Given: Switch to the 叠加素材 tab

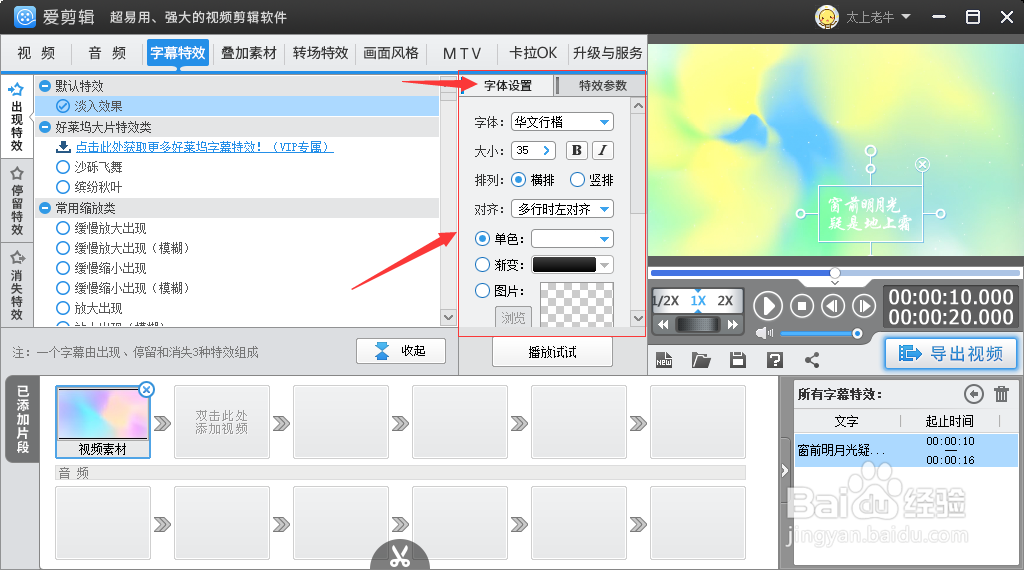Looking at the screenshot, I should (249, 53).
